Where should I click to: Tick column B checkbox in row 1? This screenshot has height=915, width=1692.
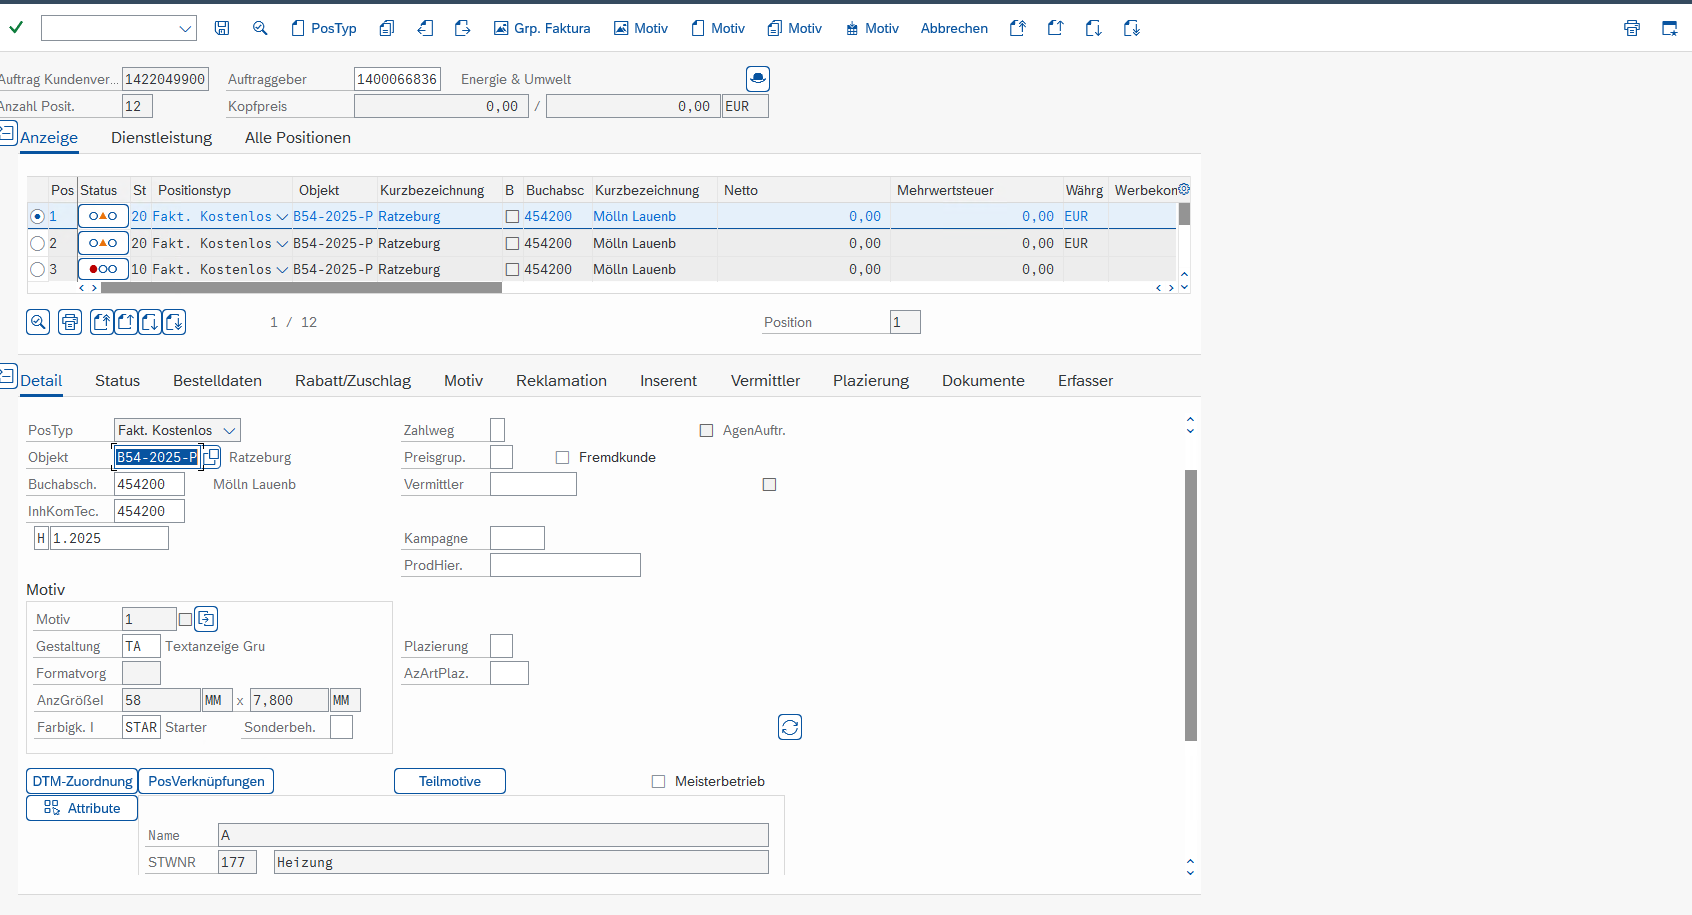[512, 216]
